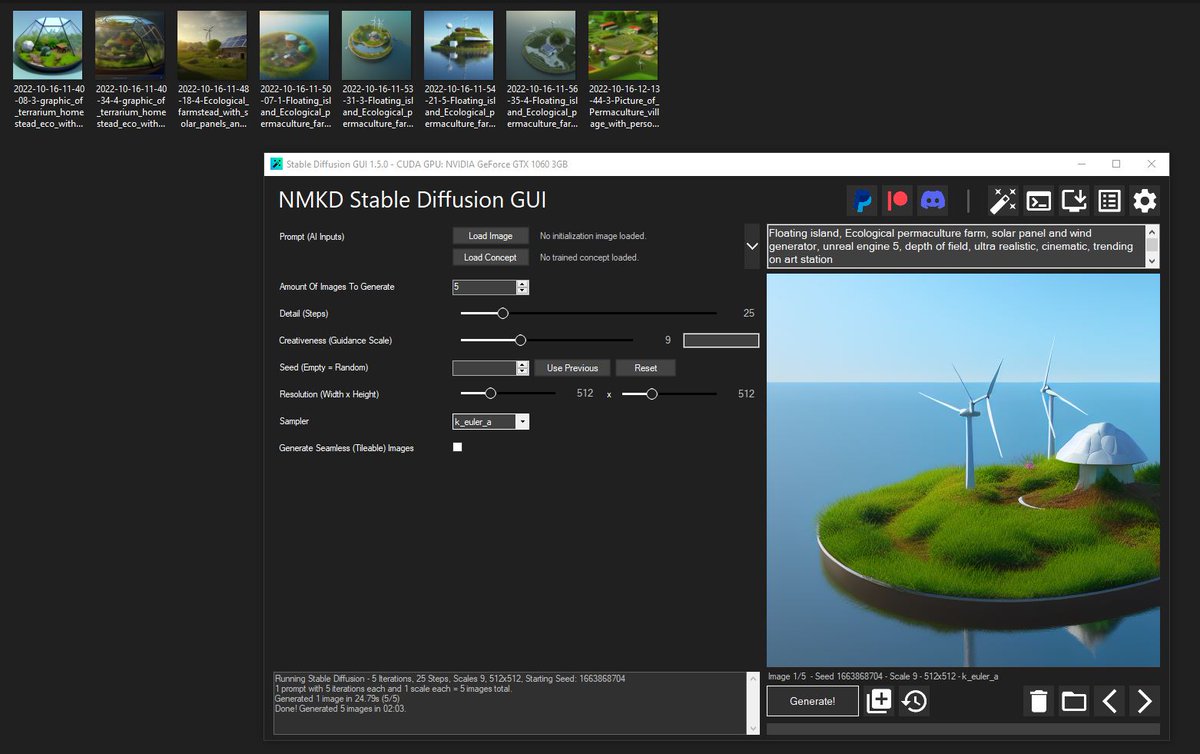The width and height of the screenshot is (1200, 754).
Task: Click the app logo in title bar
Action: click(x=276, y=164)
